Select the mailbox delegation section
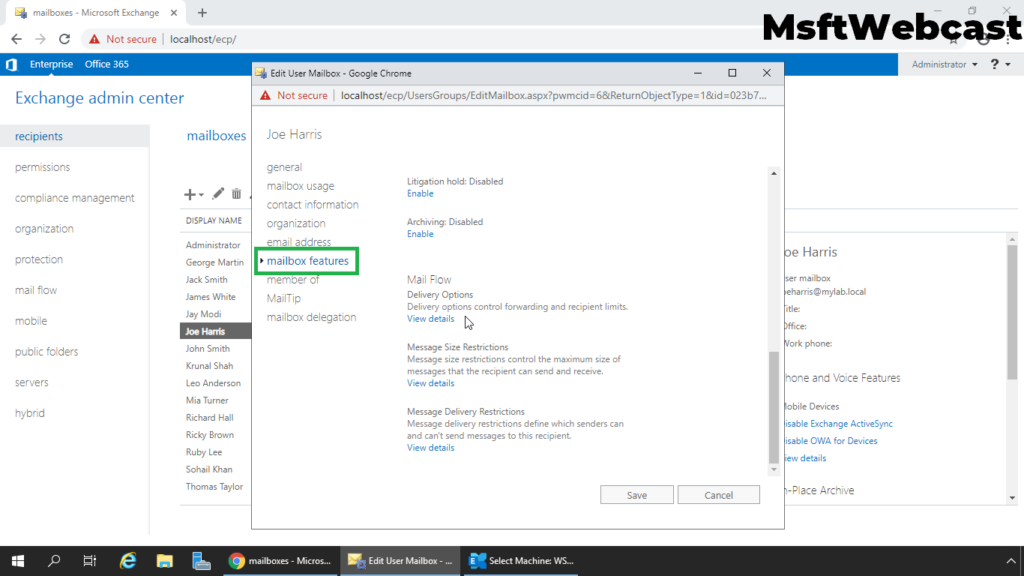1024x576 pixels. [x=312, y=317]
